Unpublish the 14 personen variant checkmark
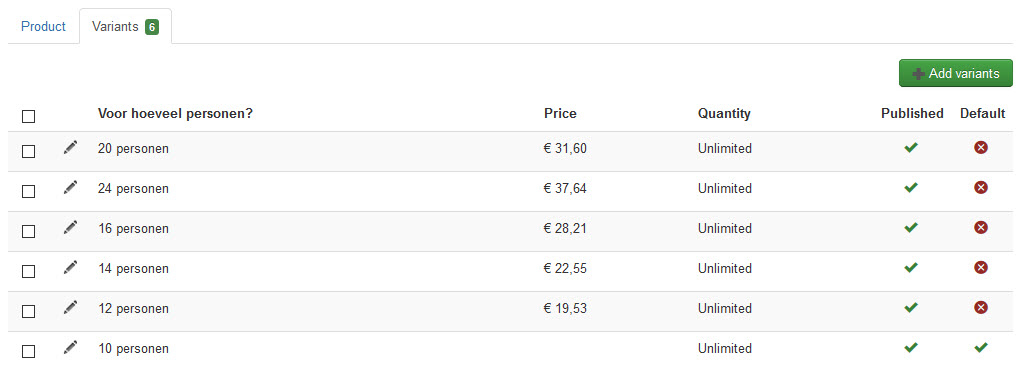1022x390 pixels. pos(911,267)
